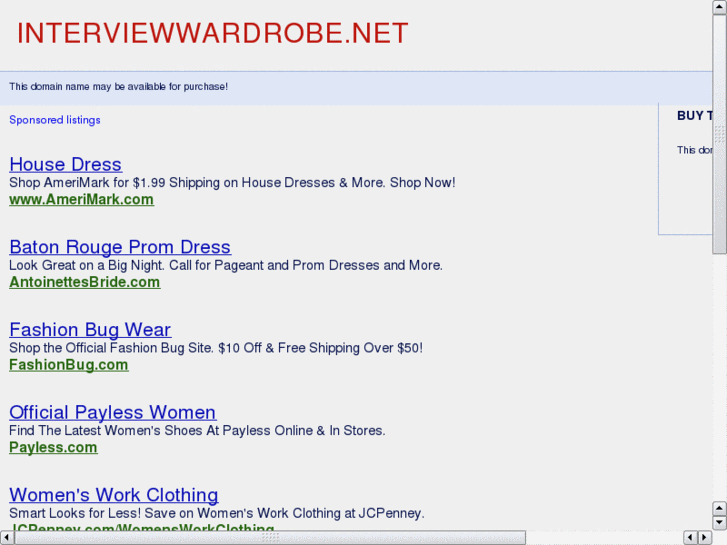
Task: Click the Shop AmeriMark description text
Action: 232,182
